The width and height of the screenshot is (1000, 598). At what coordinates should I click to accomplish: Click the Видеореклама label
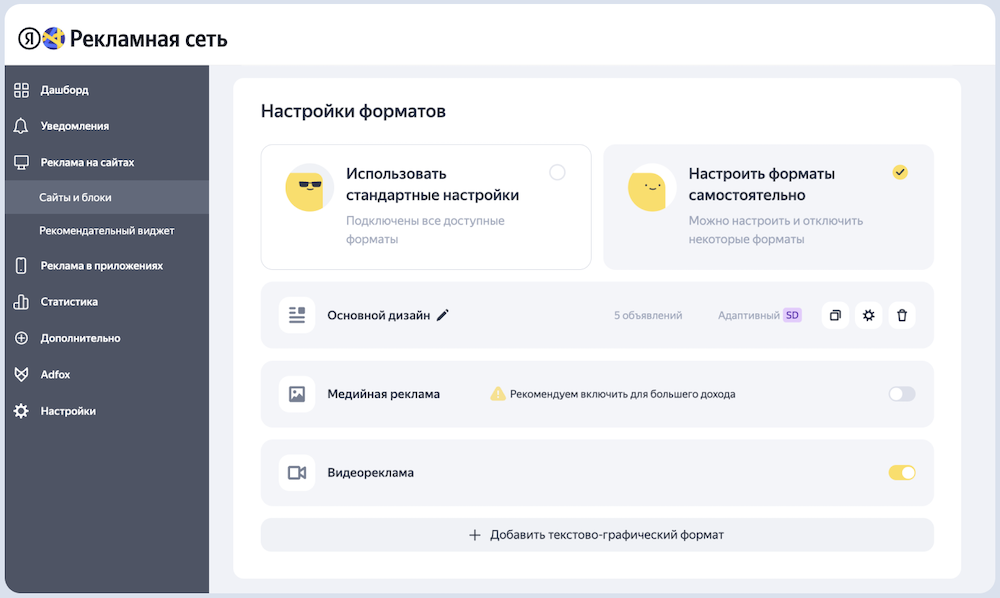click(x=371, y=472)
